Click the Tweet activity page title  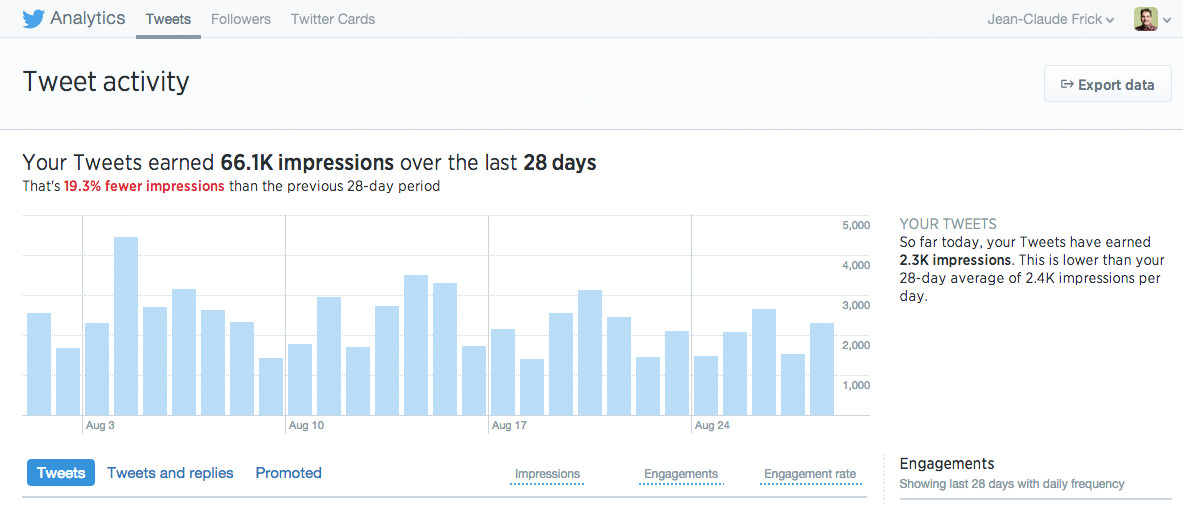pos(106,82)
